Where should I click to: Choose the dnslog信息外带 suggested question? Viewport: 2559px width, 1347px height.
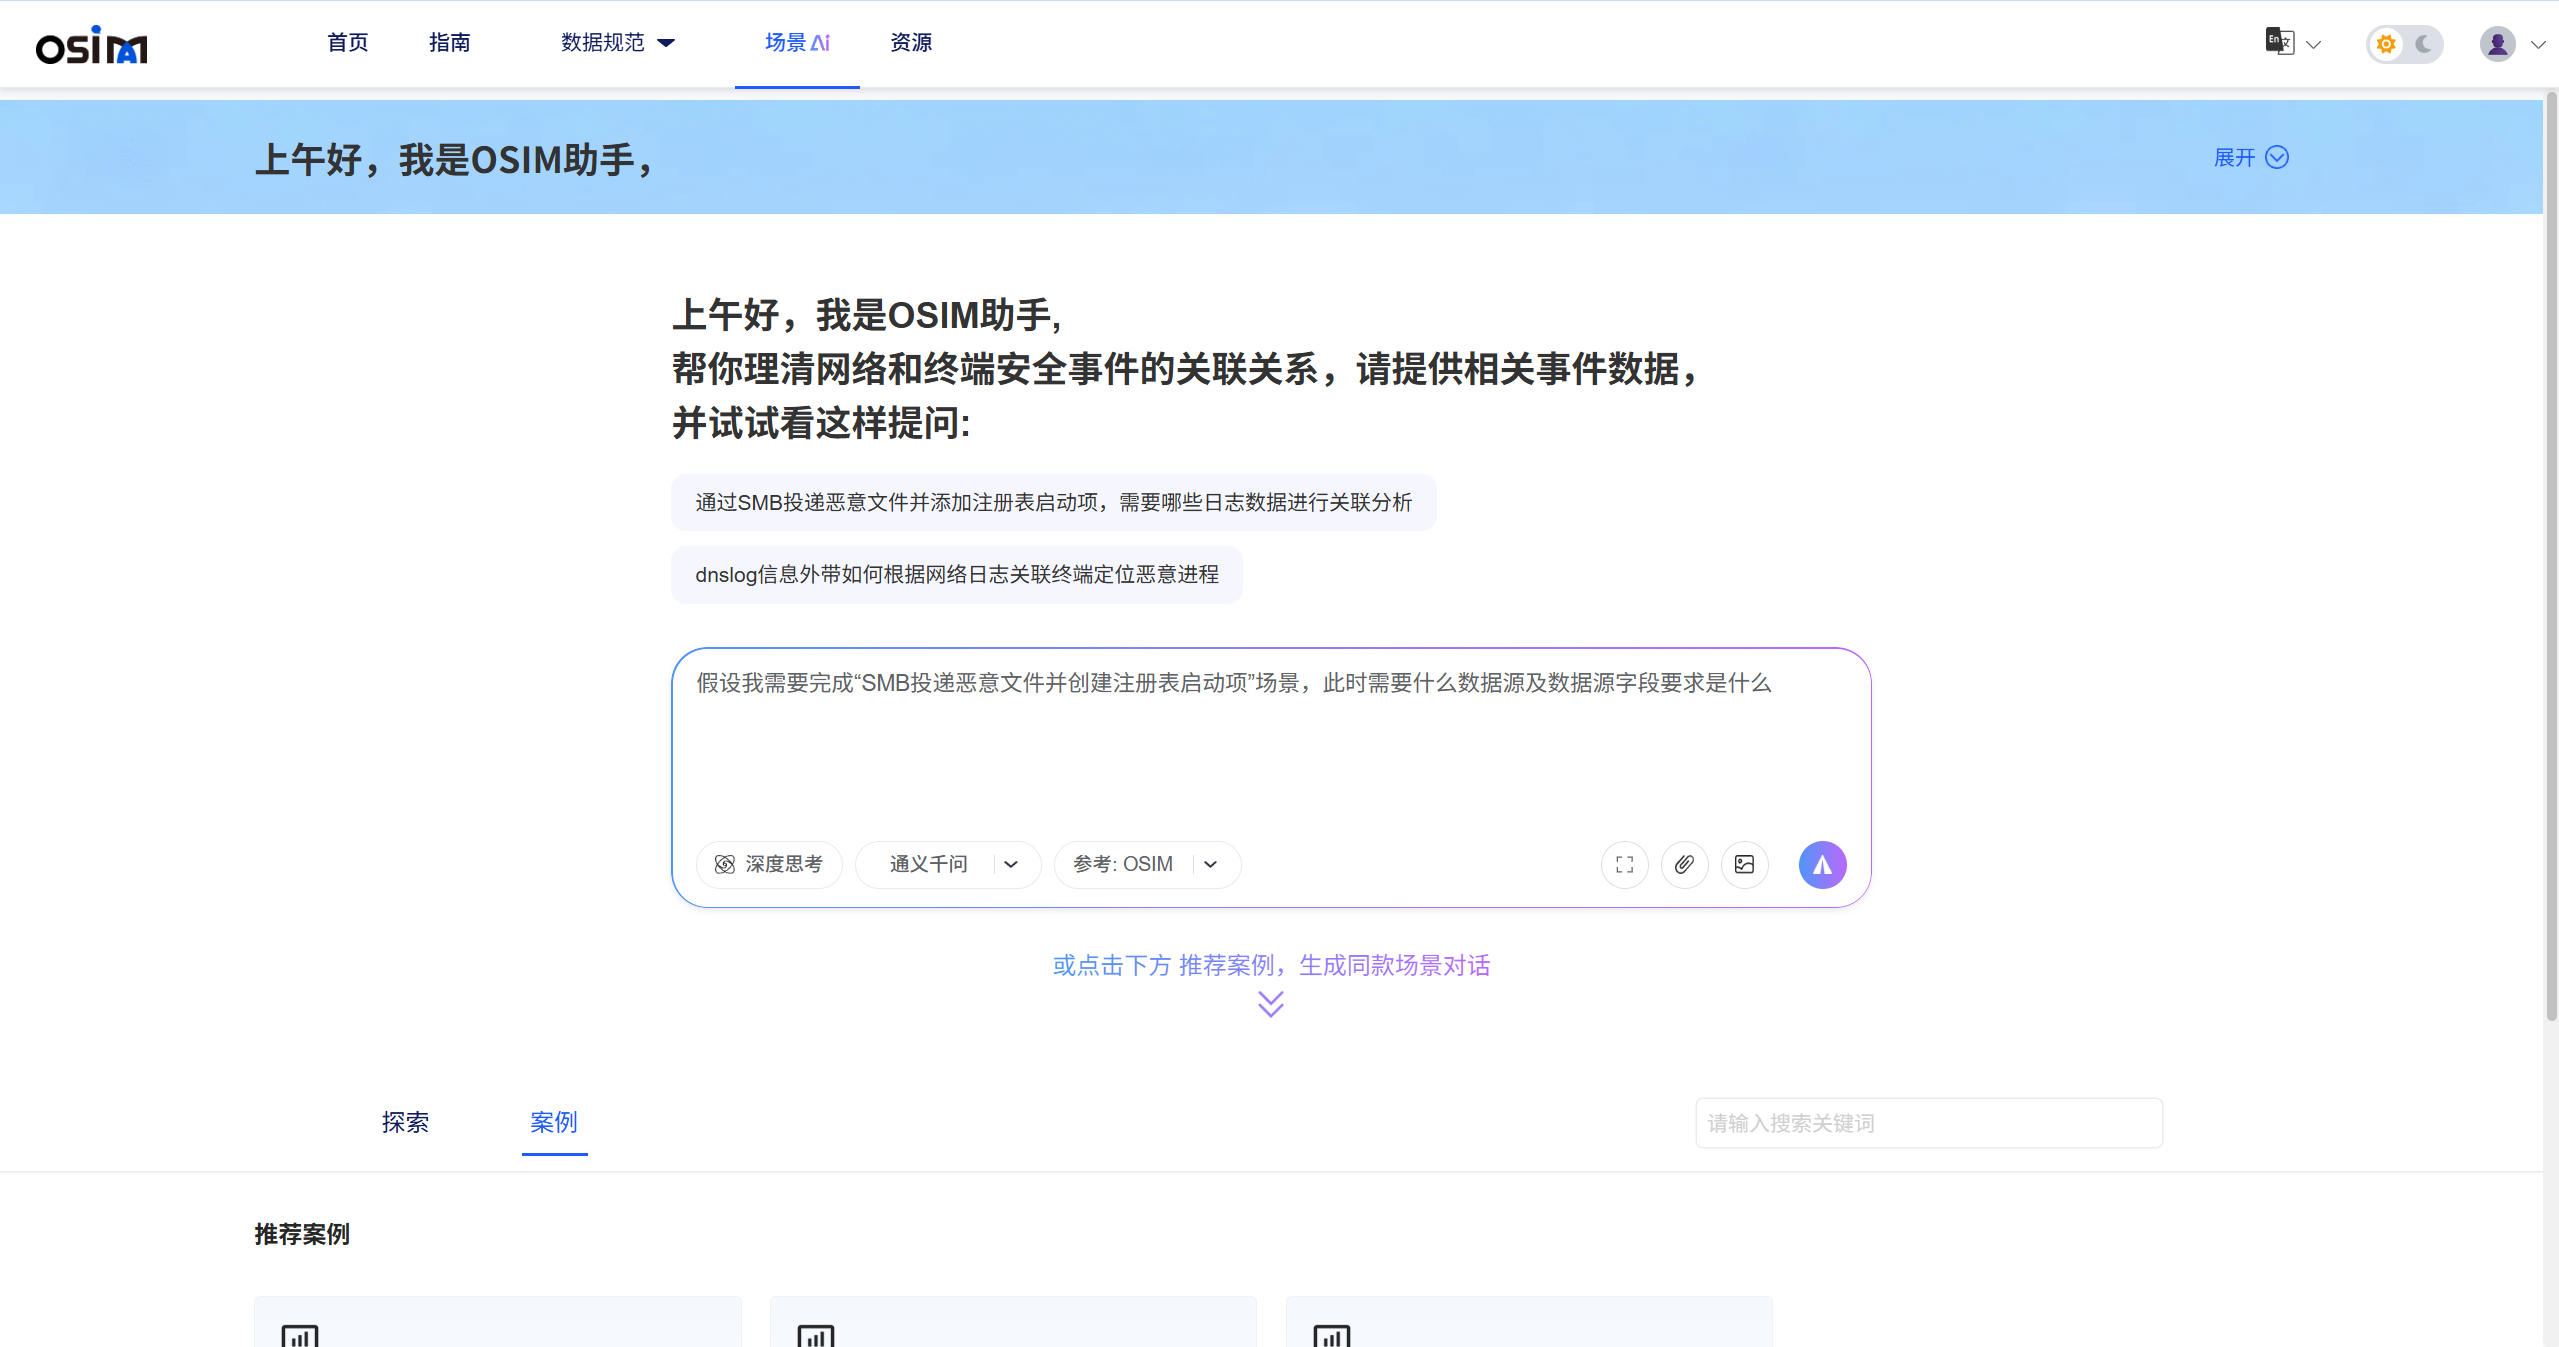[x=956, y=574]
